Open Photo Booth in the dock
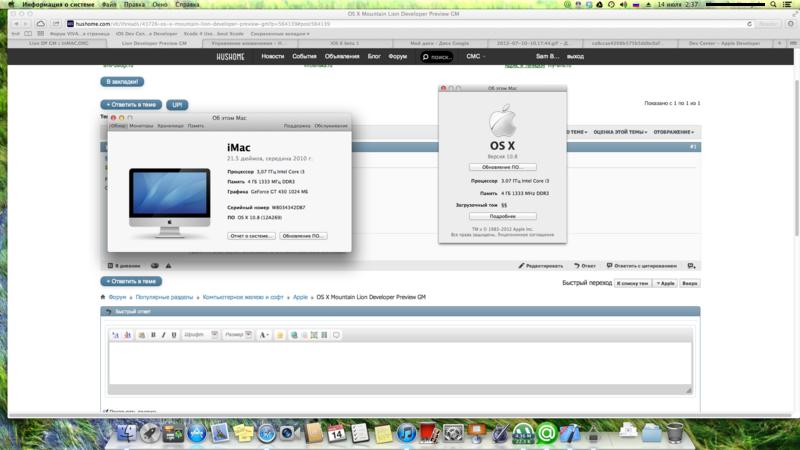The width and height of the screenshot is (800, 450). [x=429, y=433]
